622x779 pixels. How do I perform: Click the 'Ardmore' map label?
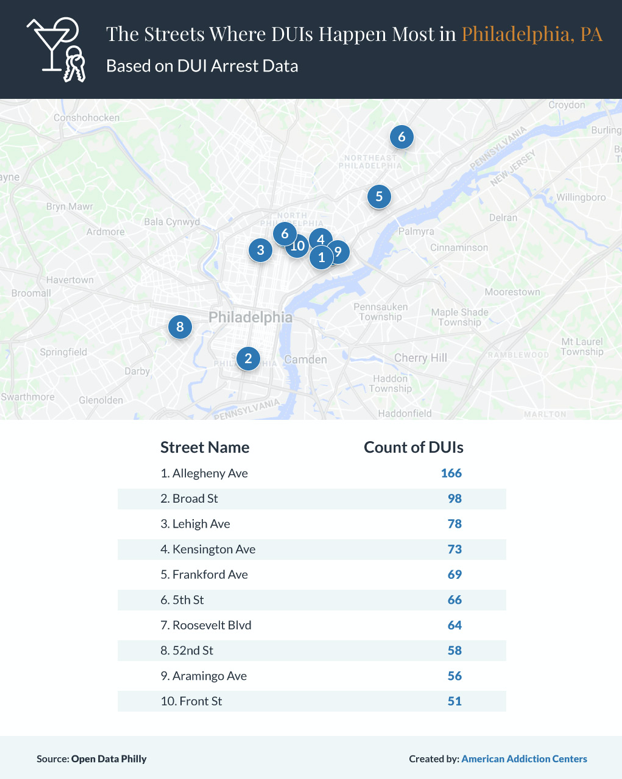(105, 232)
